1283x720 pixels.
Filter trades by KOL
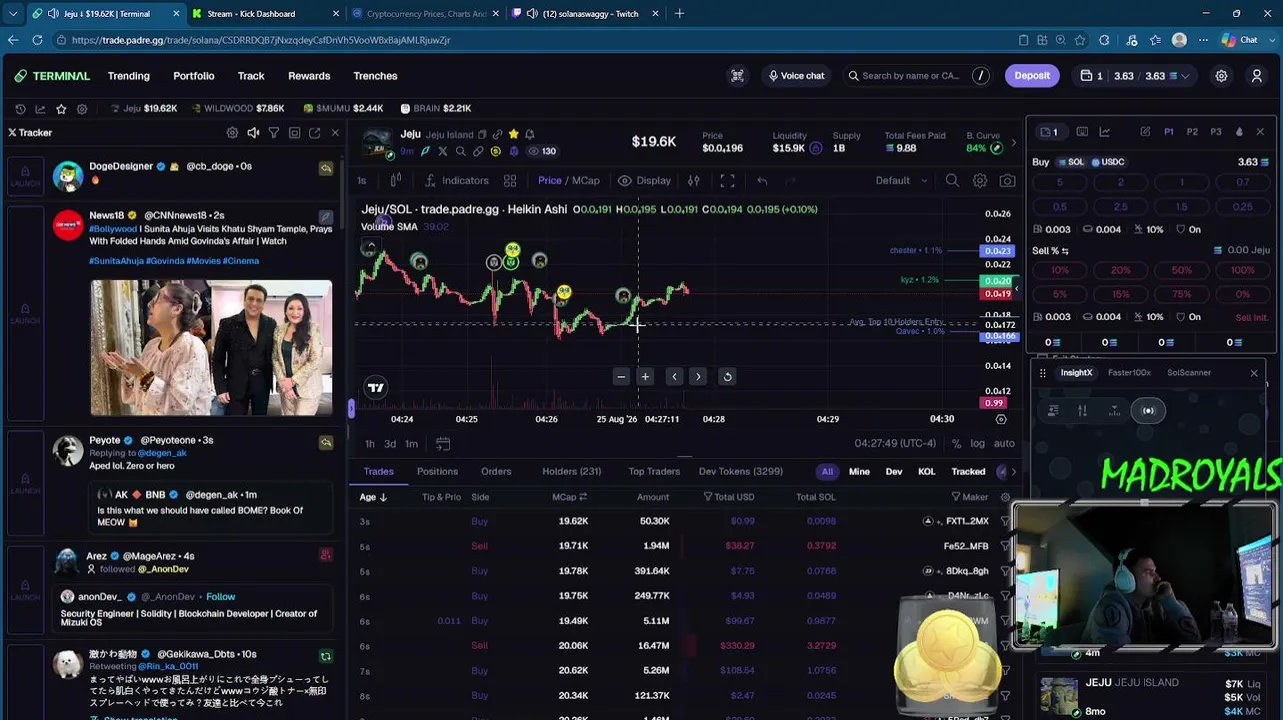click(x=926, y=472)
